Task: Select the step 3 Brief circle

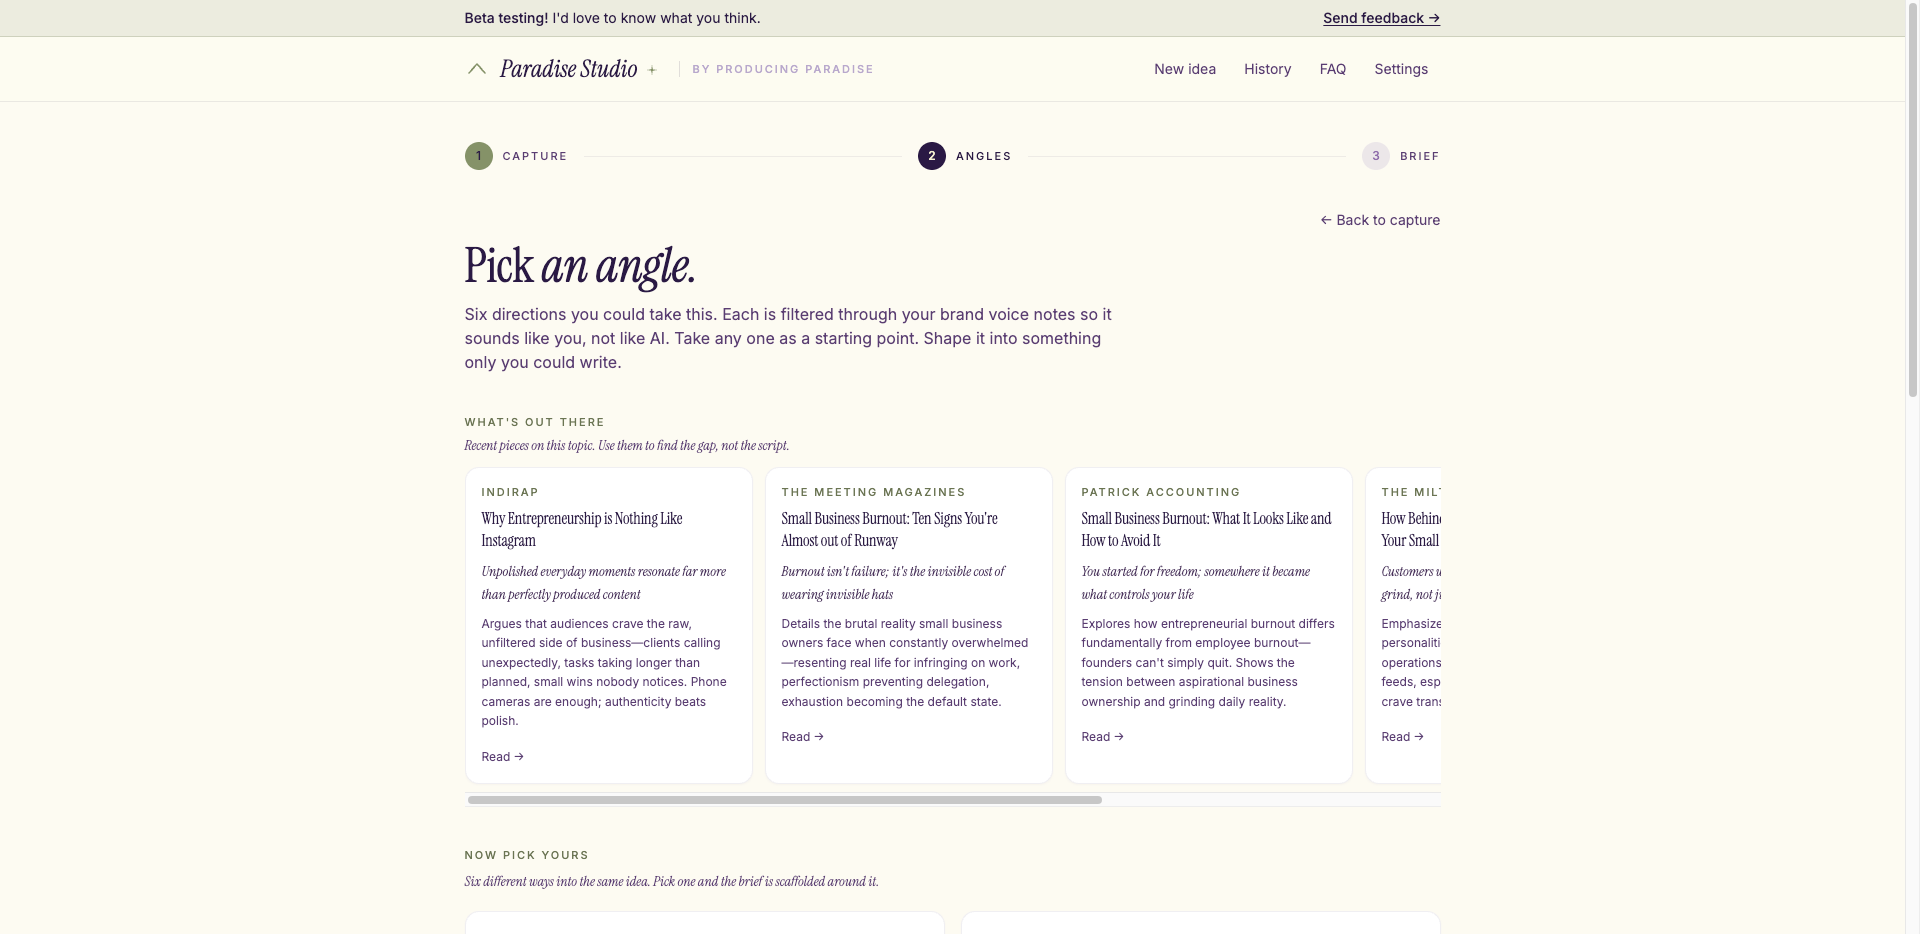Action: [1376, 156]
